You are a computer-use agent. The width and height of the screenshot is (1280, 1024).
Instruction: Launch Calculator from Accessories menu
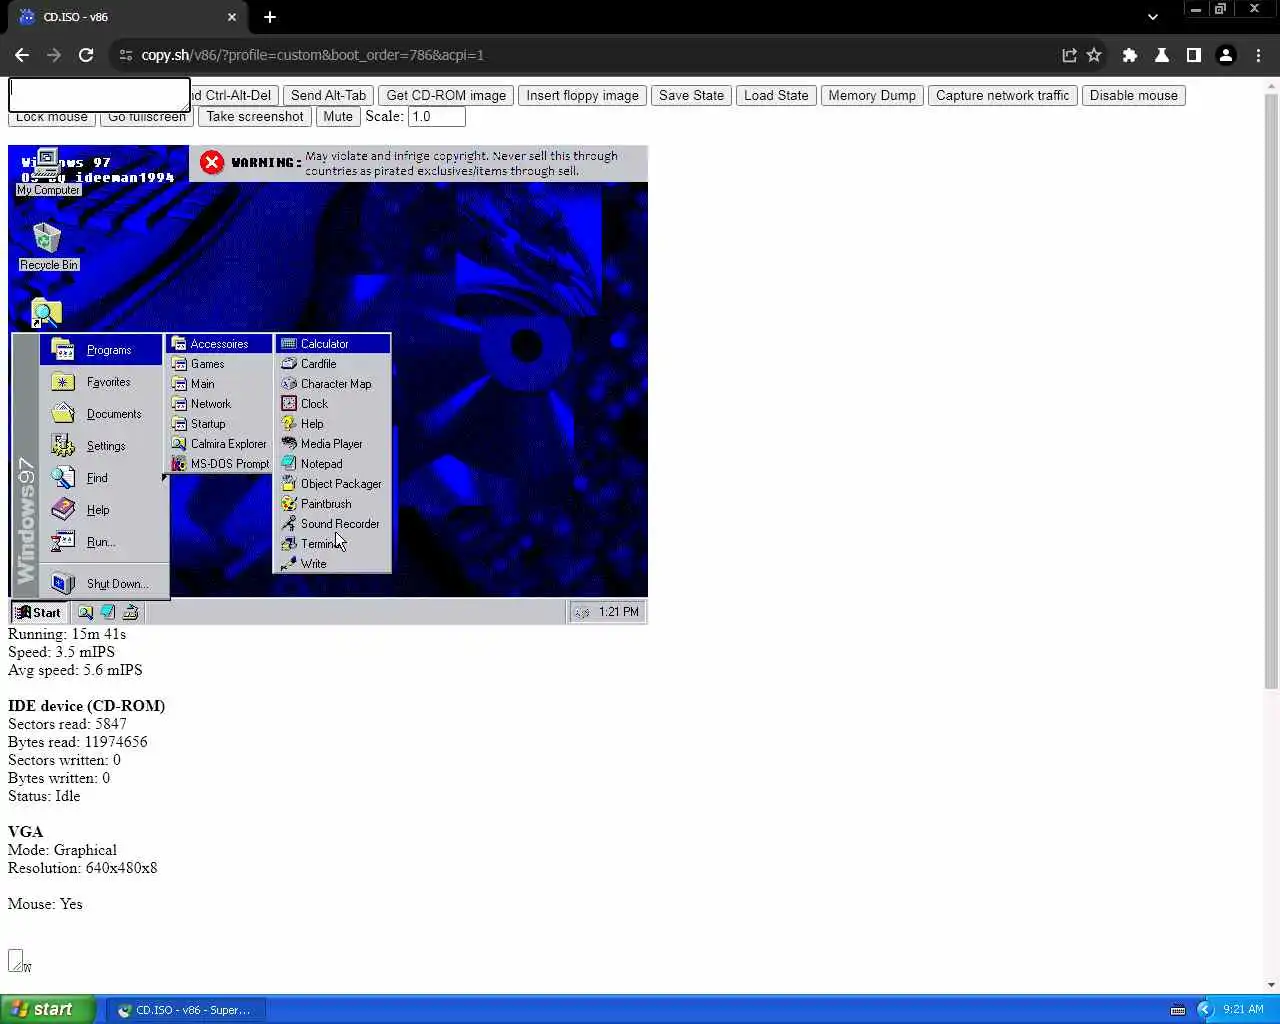tap(332, 344)
